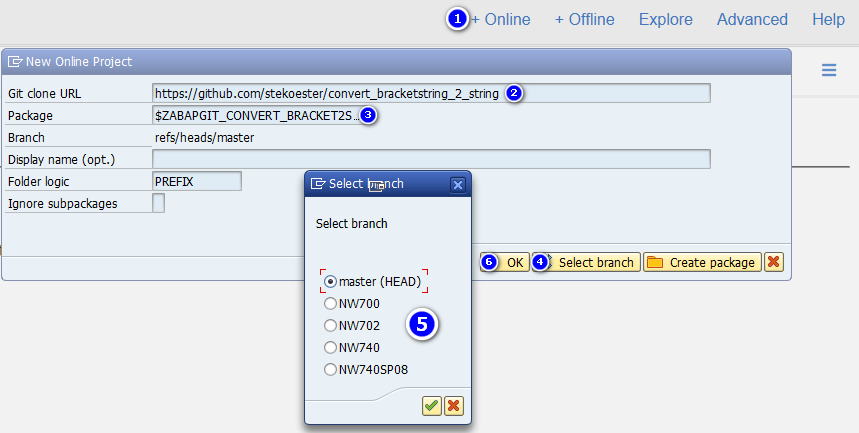Focus the Package input field

256,115
